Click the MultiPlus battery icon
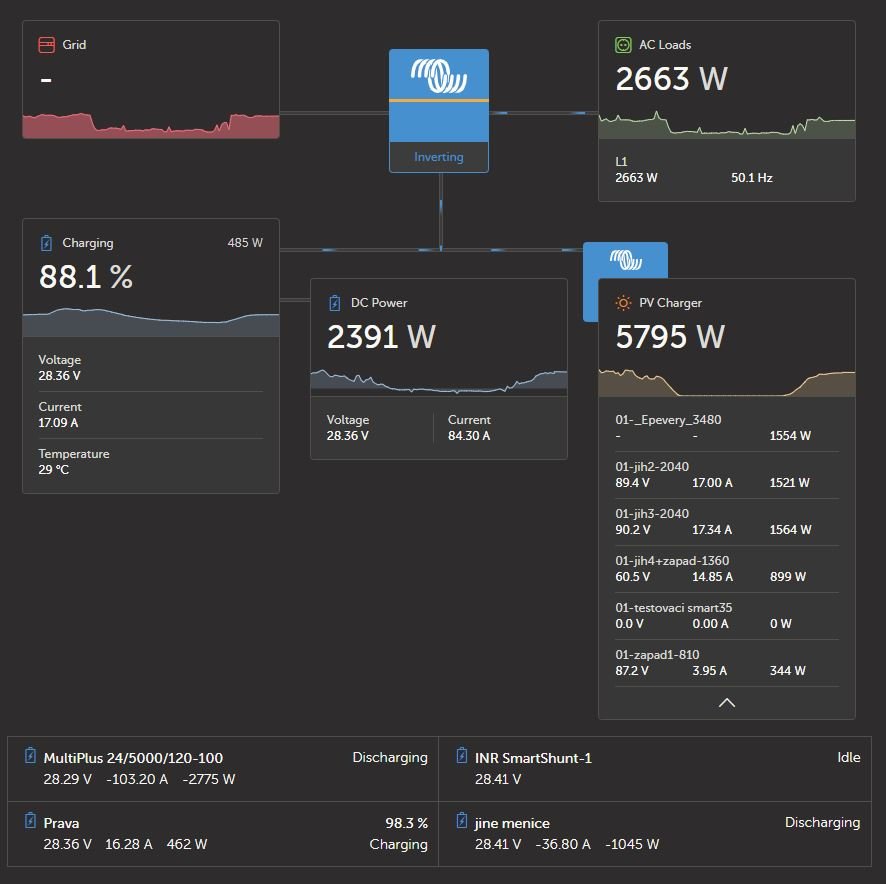The width and height of the screenshot is (886, 884). point(30,757)
